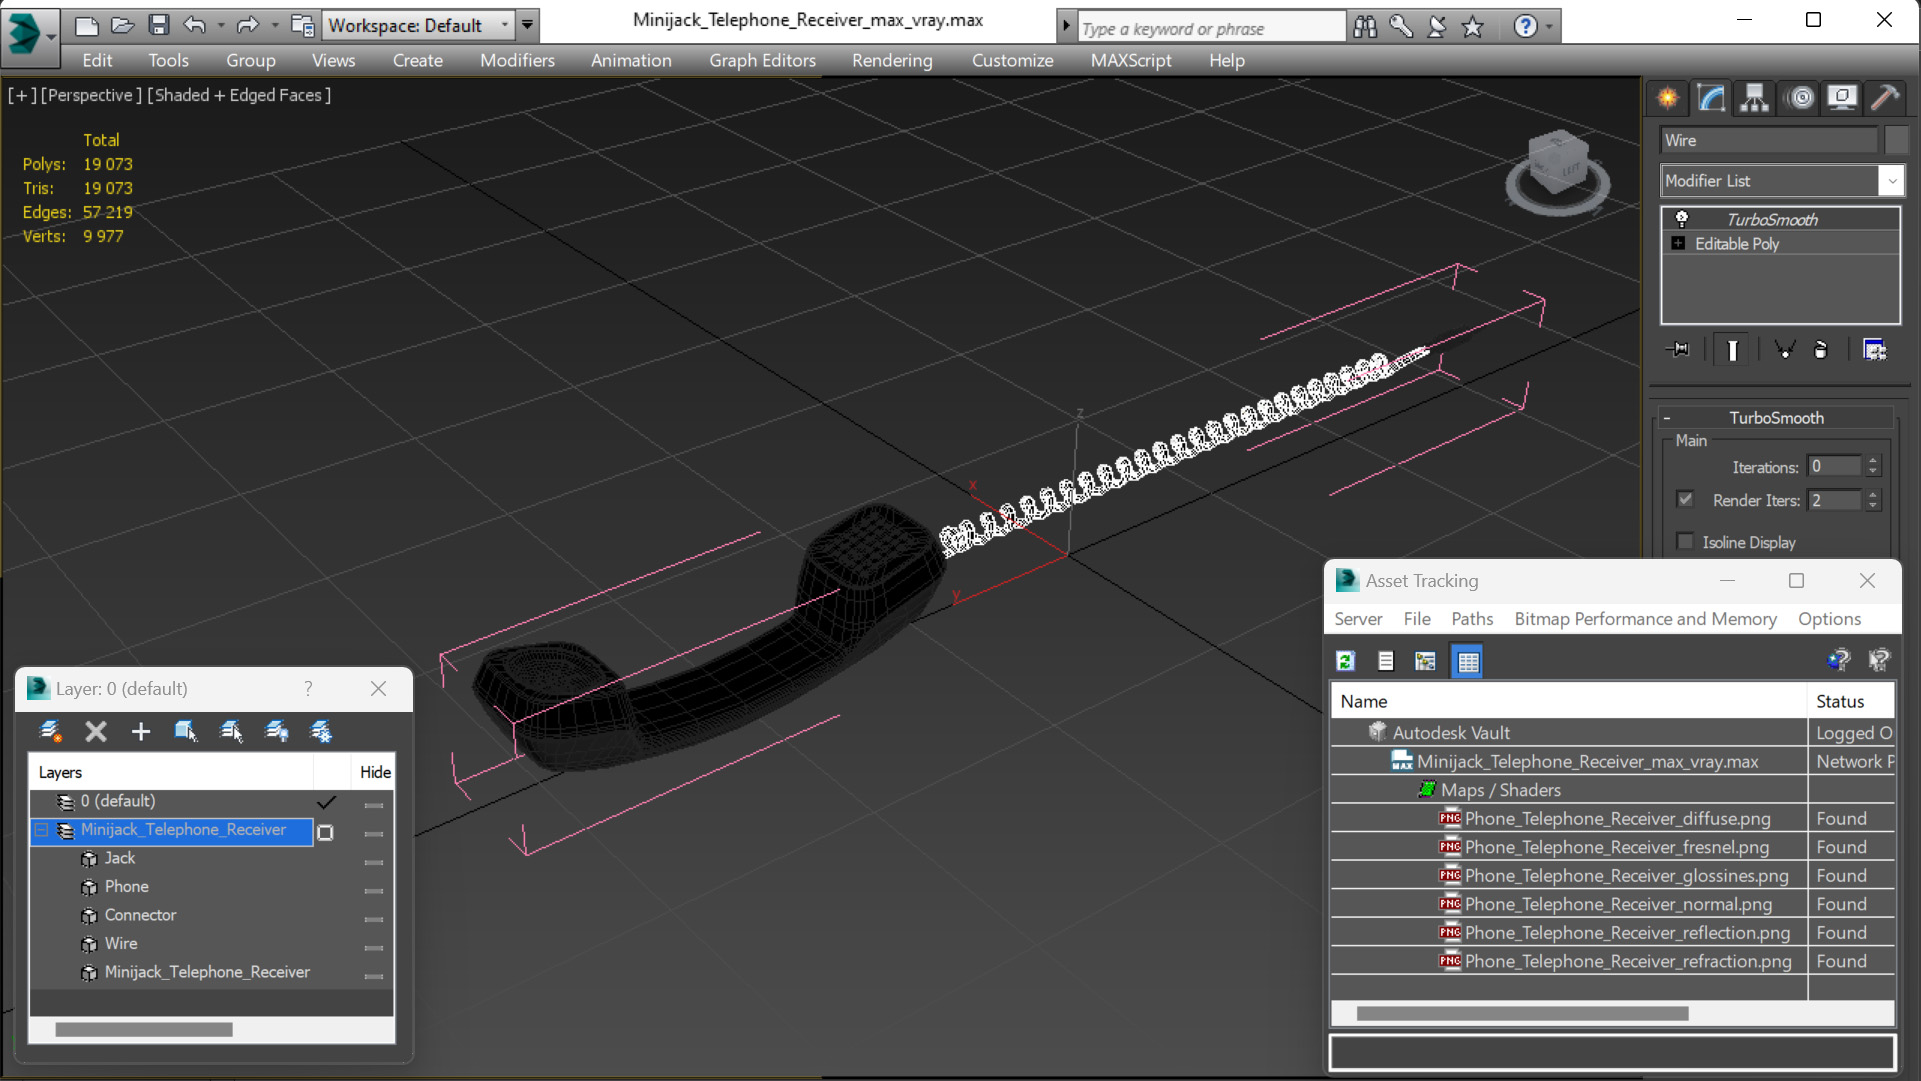This screenshot has width=1921, height=1081.
Task: Open the Modifiers menu
Action: tap(517, 60)
